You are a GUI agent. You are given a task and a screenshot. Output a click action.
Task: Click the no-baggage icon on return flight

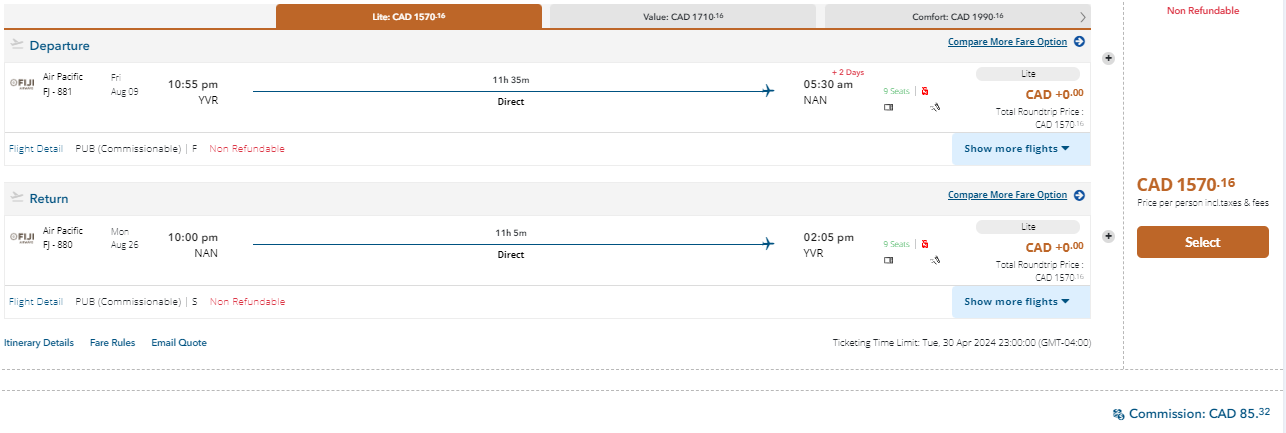pos(925,243)
